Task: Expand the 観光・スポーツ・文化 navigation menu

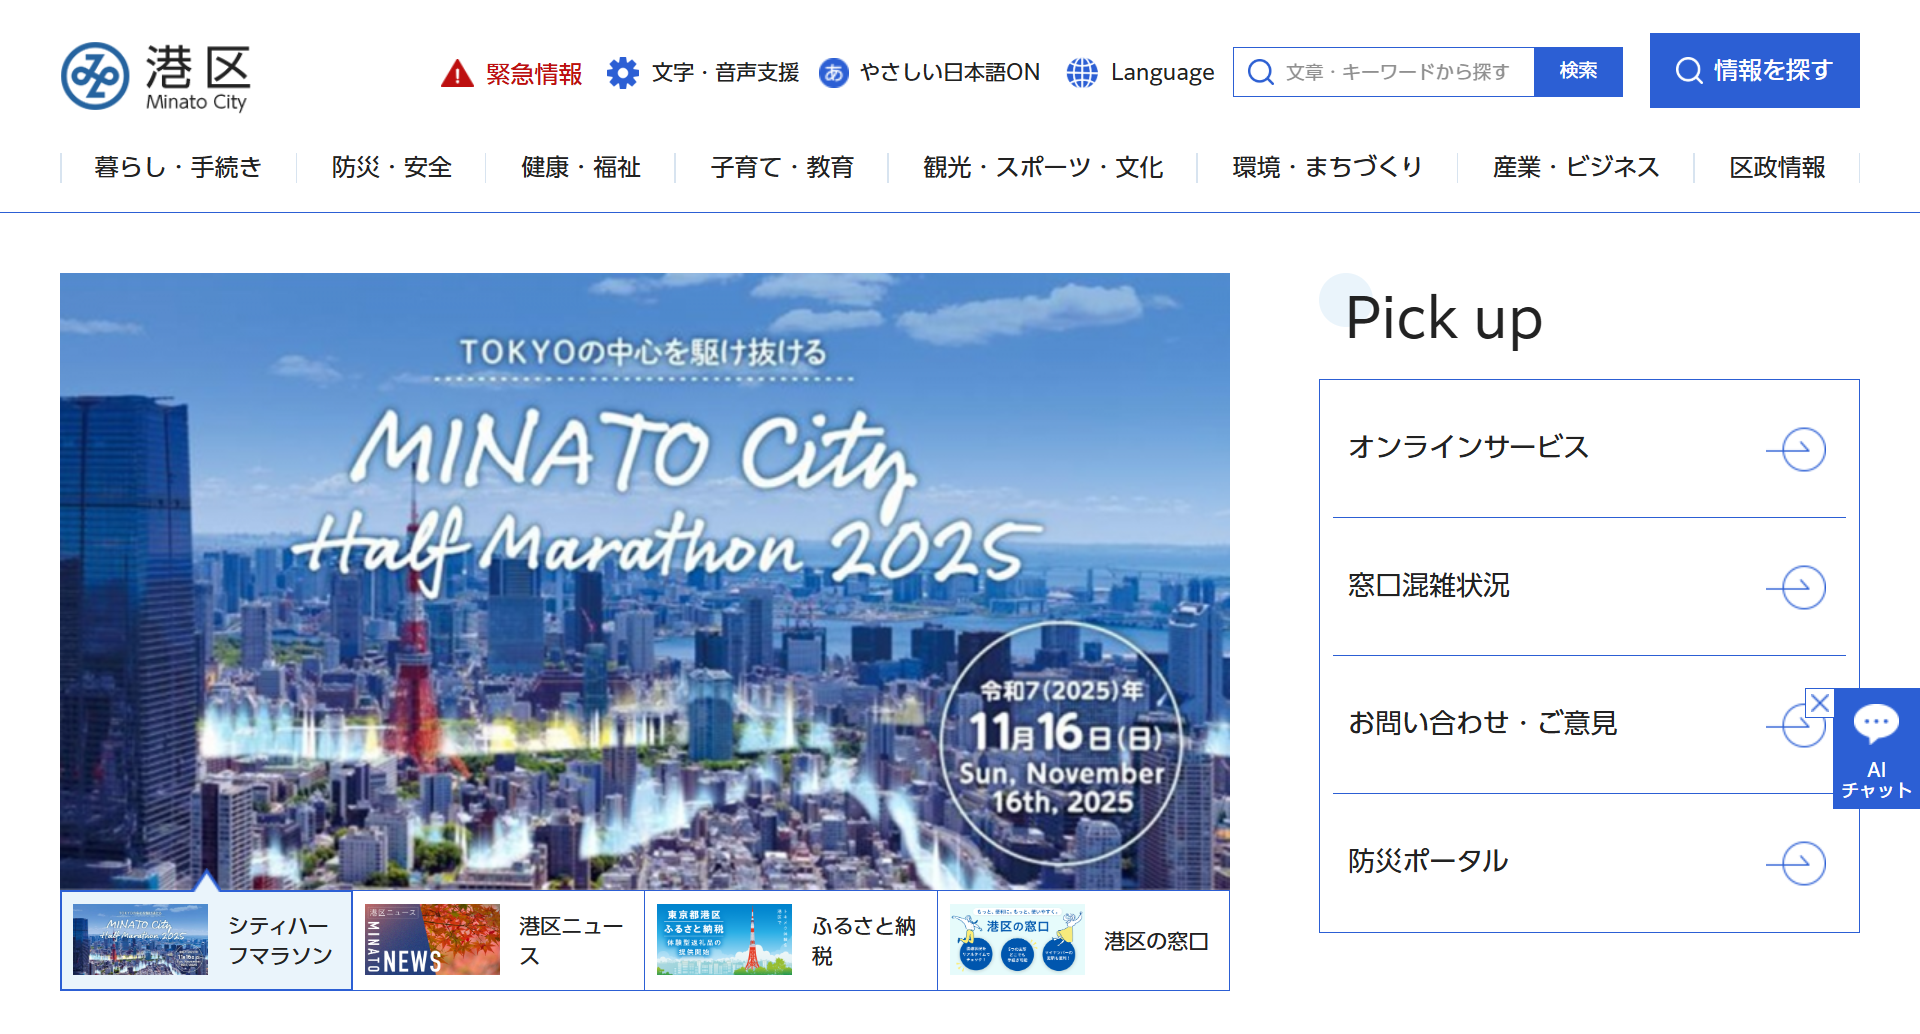Action: pyautogui.click(x=1042, y=167)
